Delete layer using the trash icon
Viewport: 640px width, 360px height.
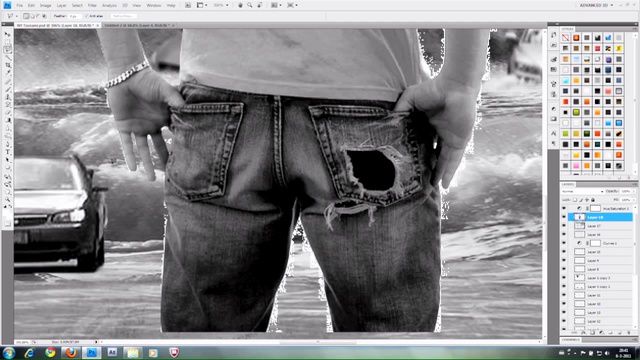(x=629, y=333)
